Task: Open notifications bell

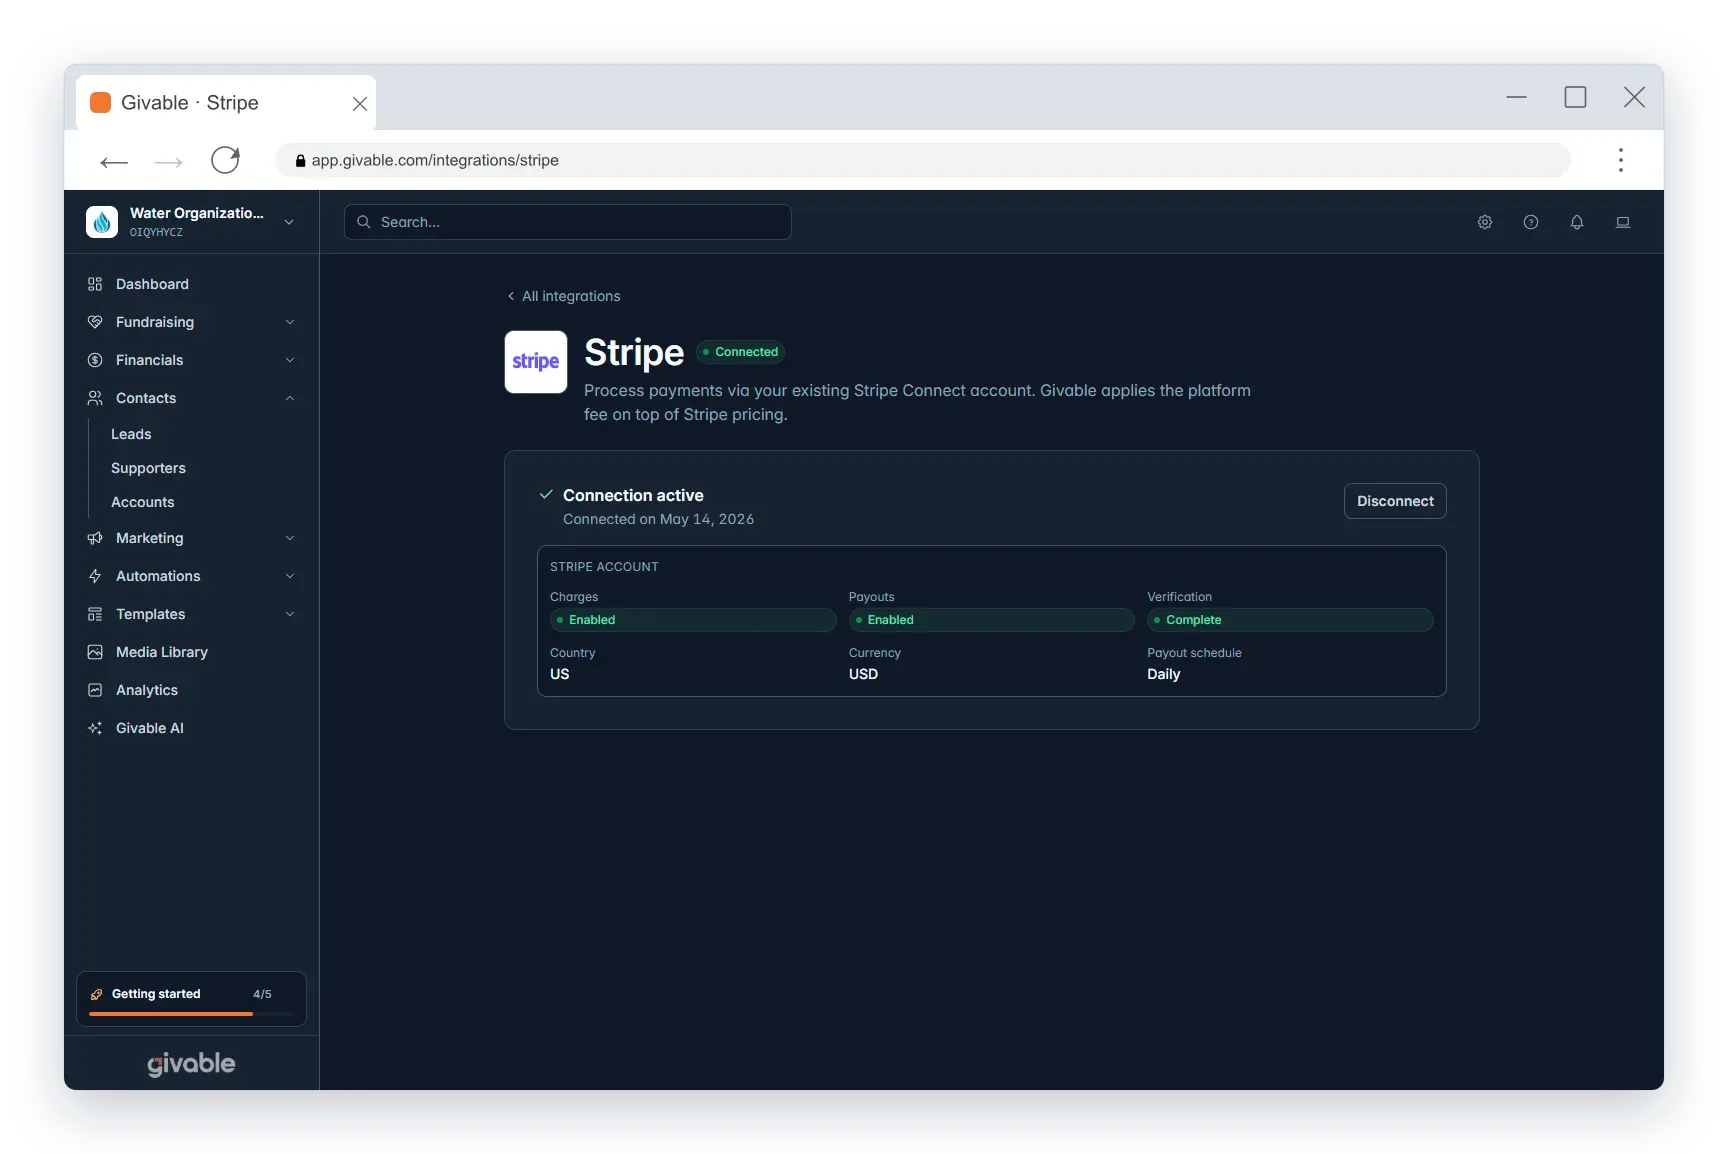Action: pyautogui.click(x=1577, y=222)
